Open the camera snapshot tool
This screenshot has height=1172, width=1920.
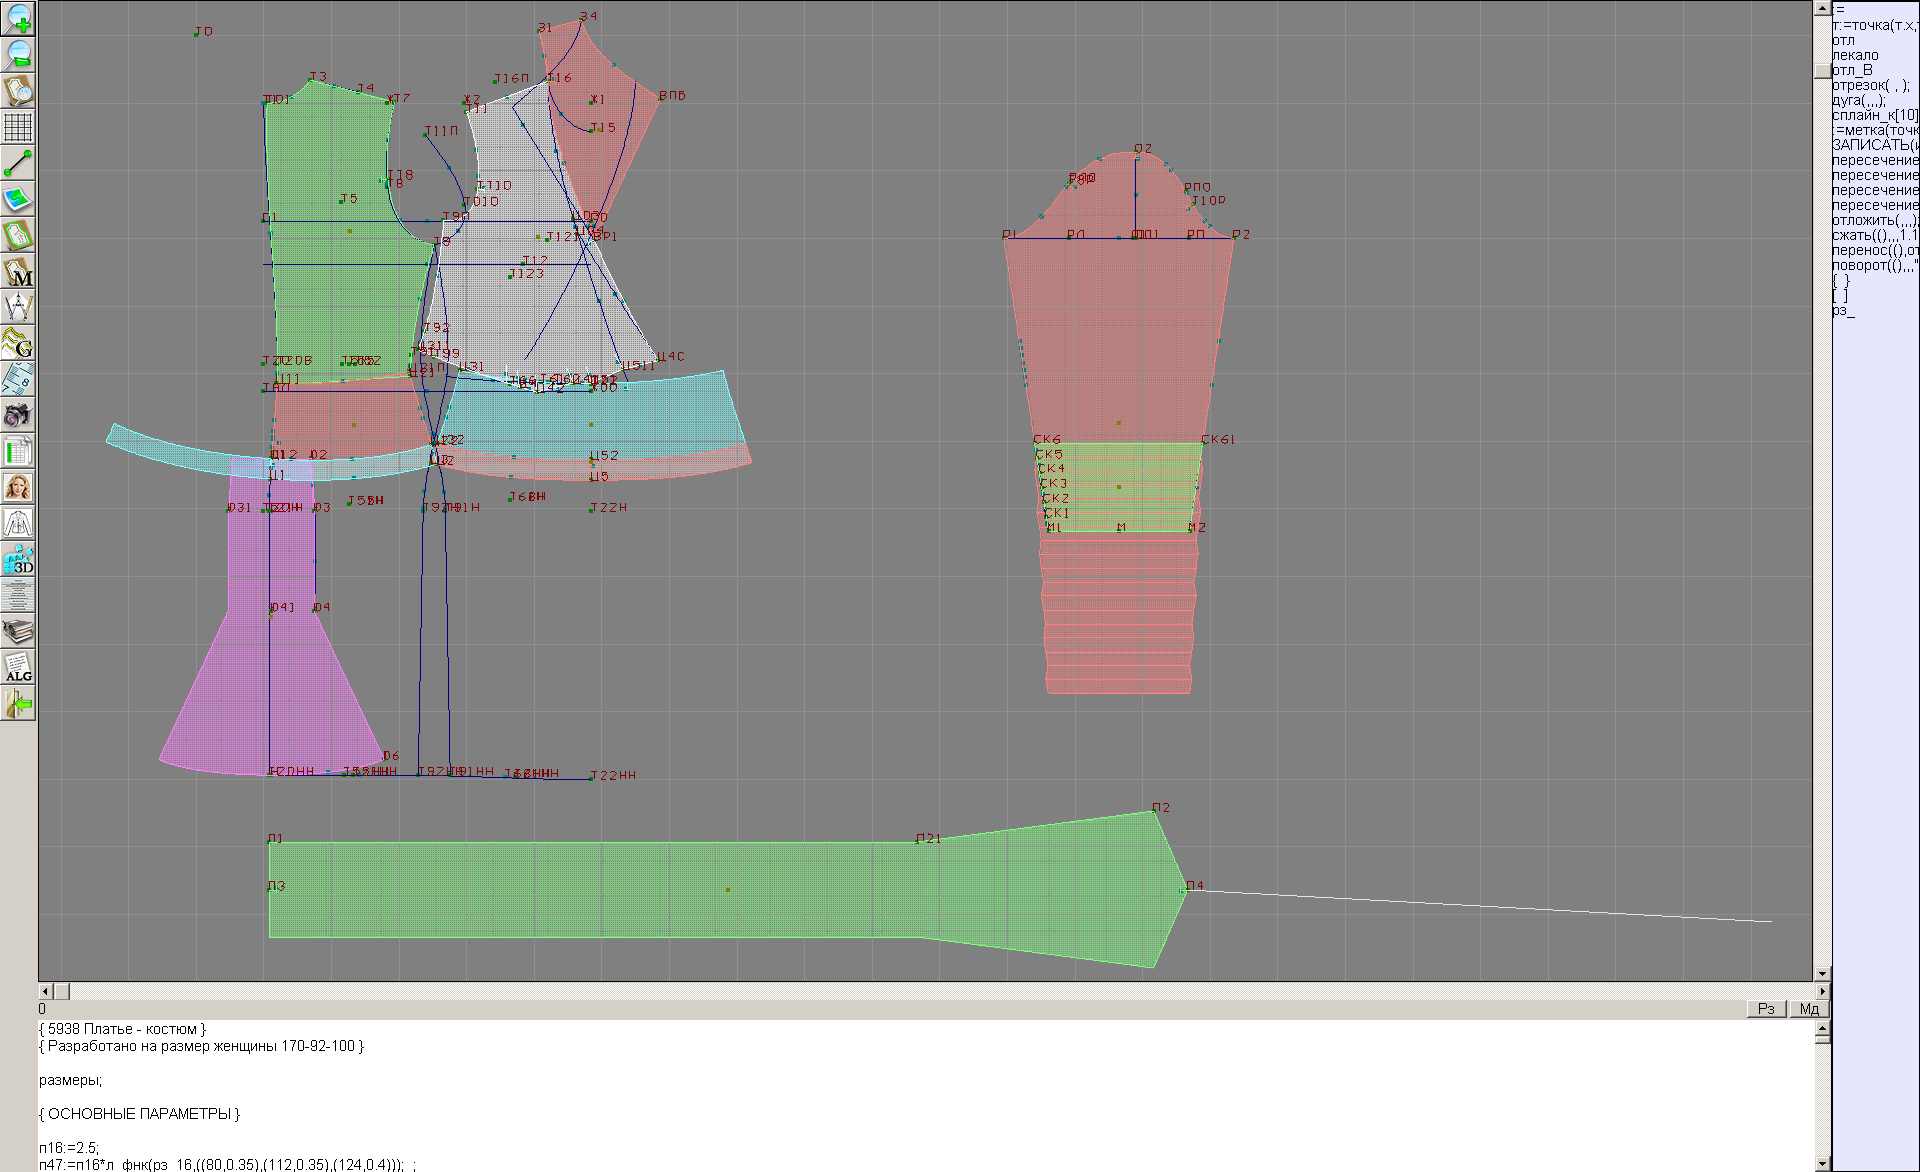click(x=18, y=415)
